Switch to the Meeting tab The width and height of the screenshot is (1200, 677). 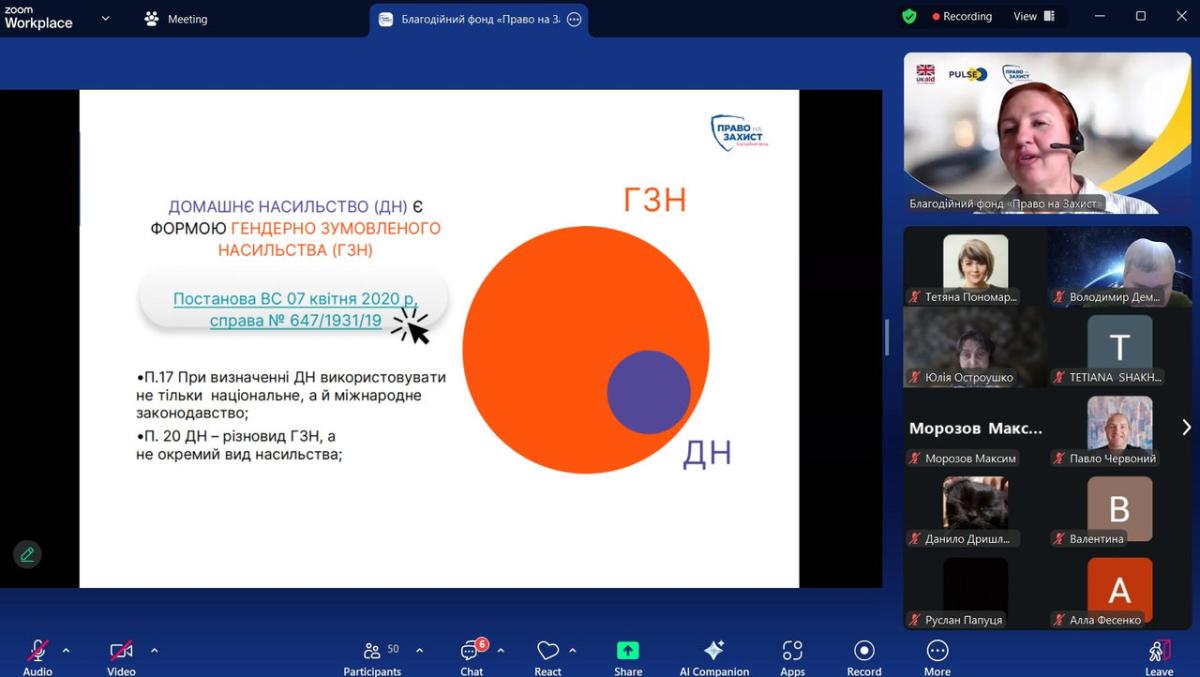pyautogui.click(x=176, y=19)
